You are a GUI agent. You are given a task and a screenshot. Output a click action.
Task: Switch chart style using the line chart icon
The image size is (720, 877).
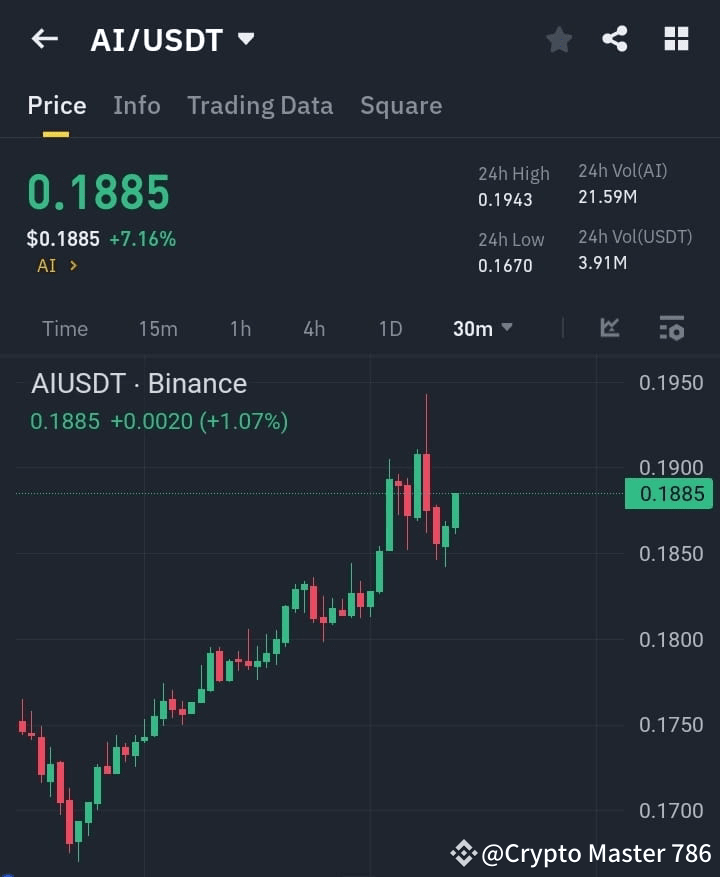click(x=609, y=328)
